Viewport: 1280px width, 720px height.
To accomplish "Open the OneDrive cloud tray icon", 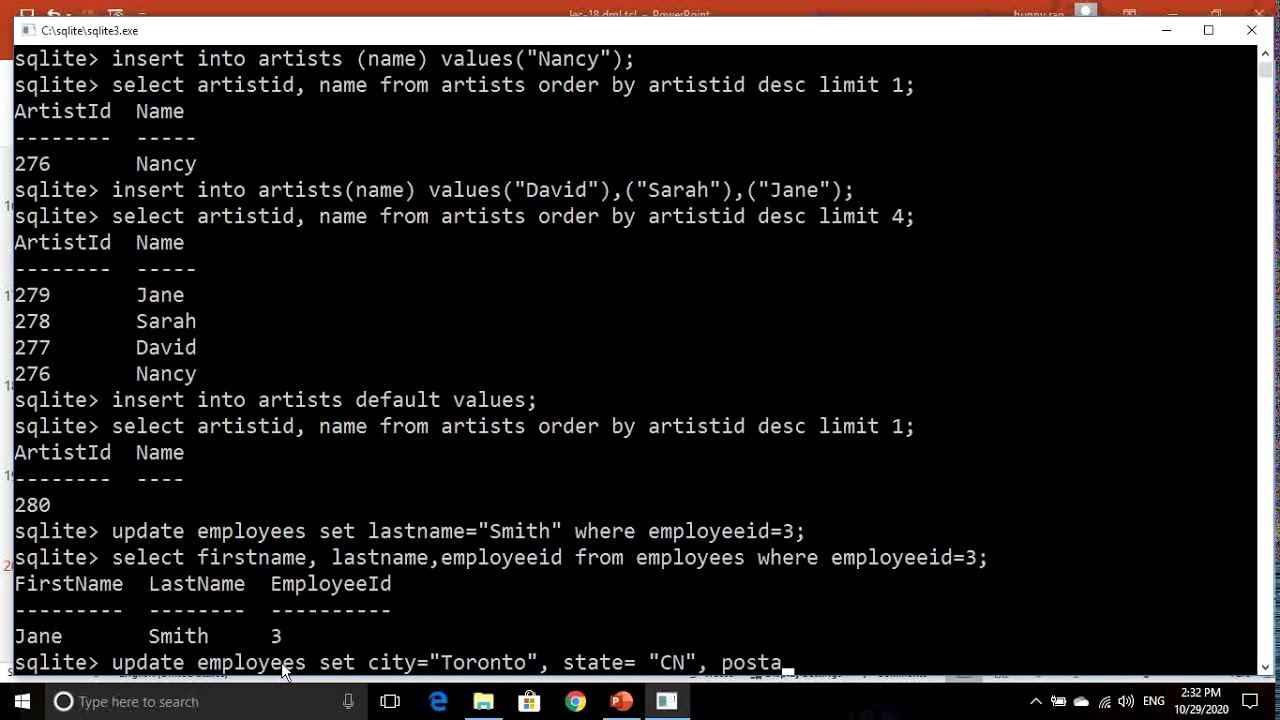I will [x=1081, y=702].
